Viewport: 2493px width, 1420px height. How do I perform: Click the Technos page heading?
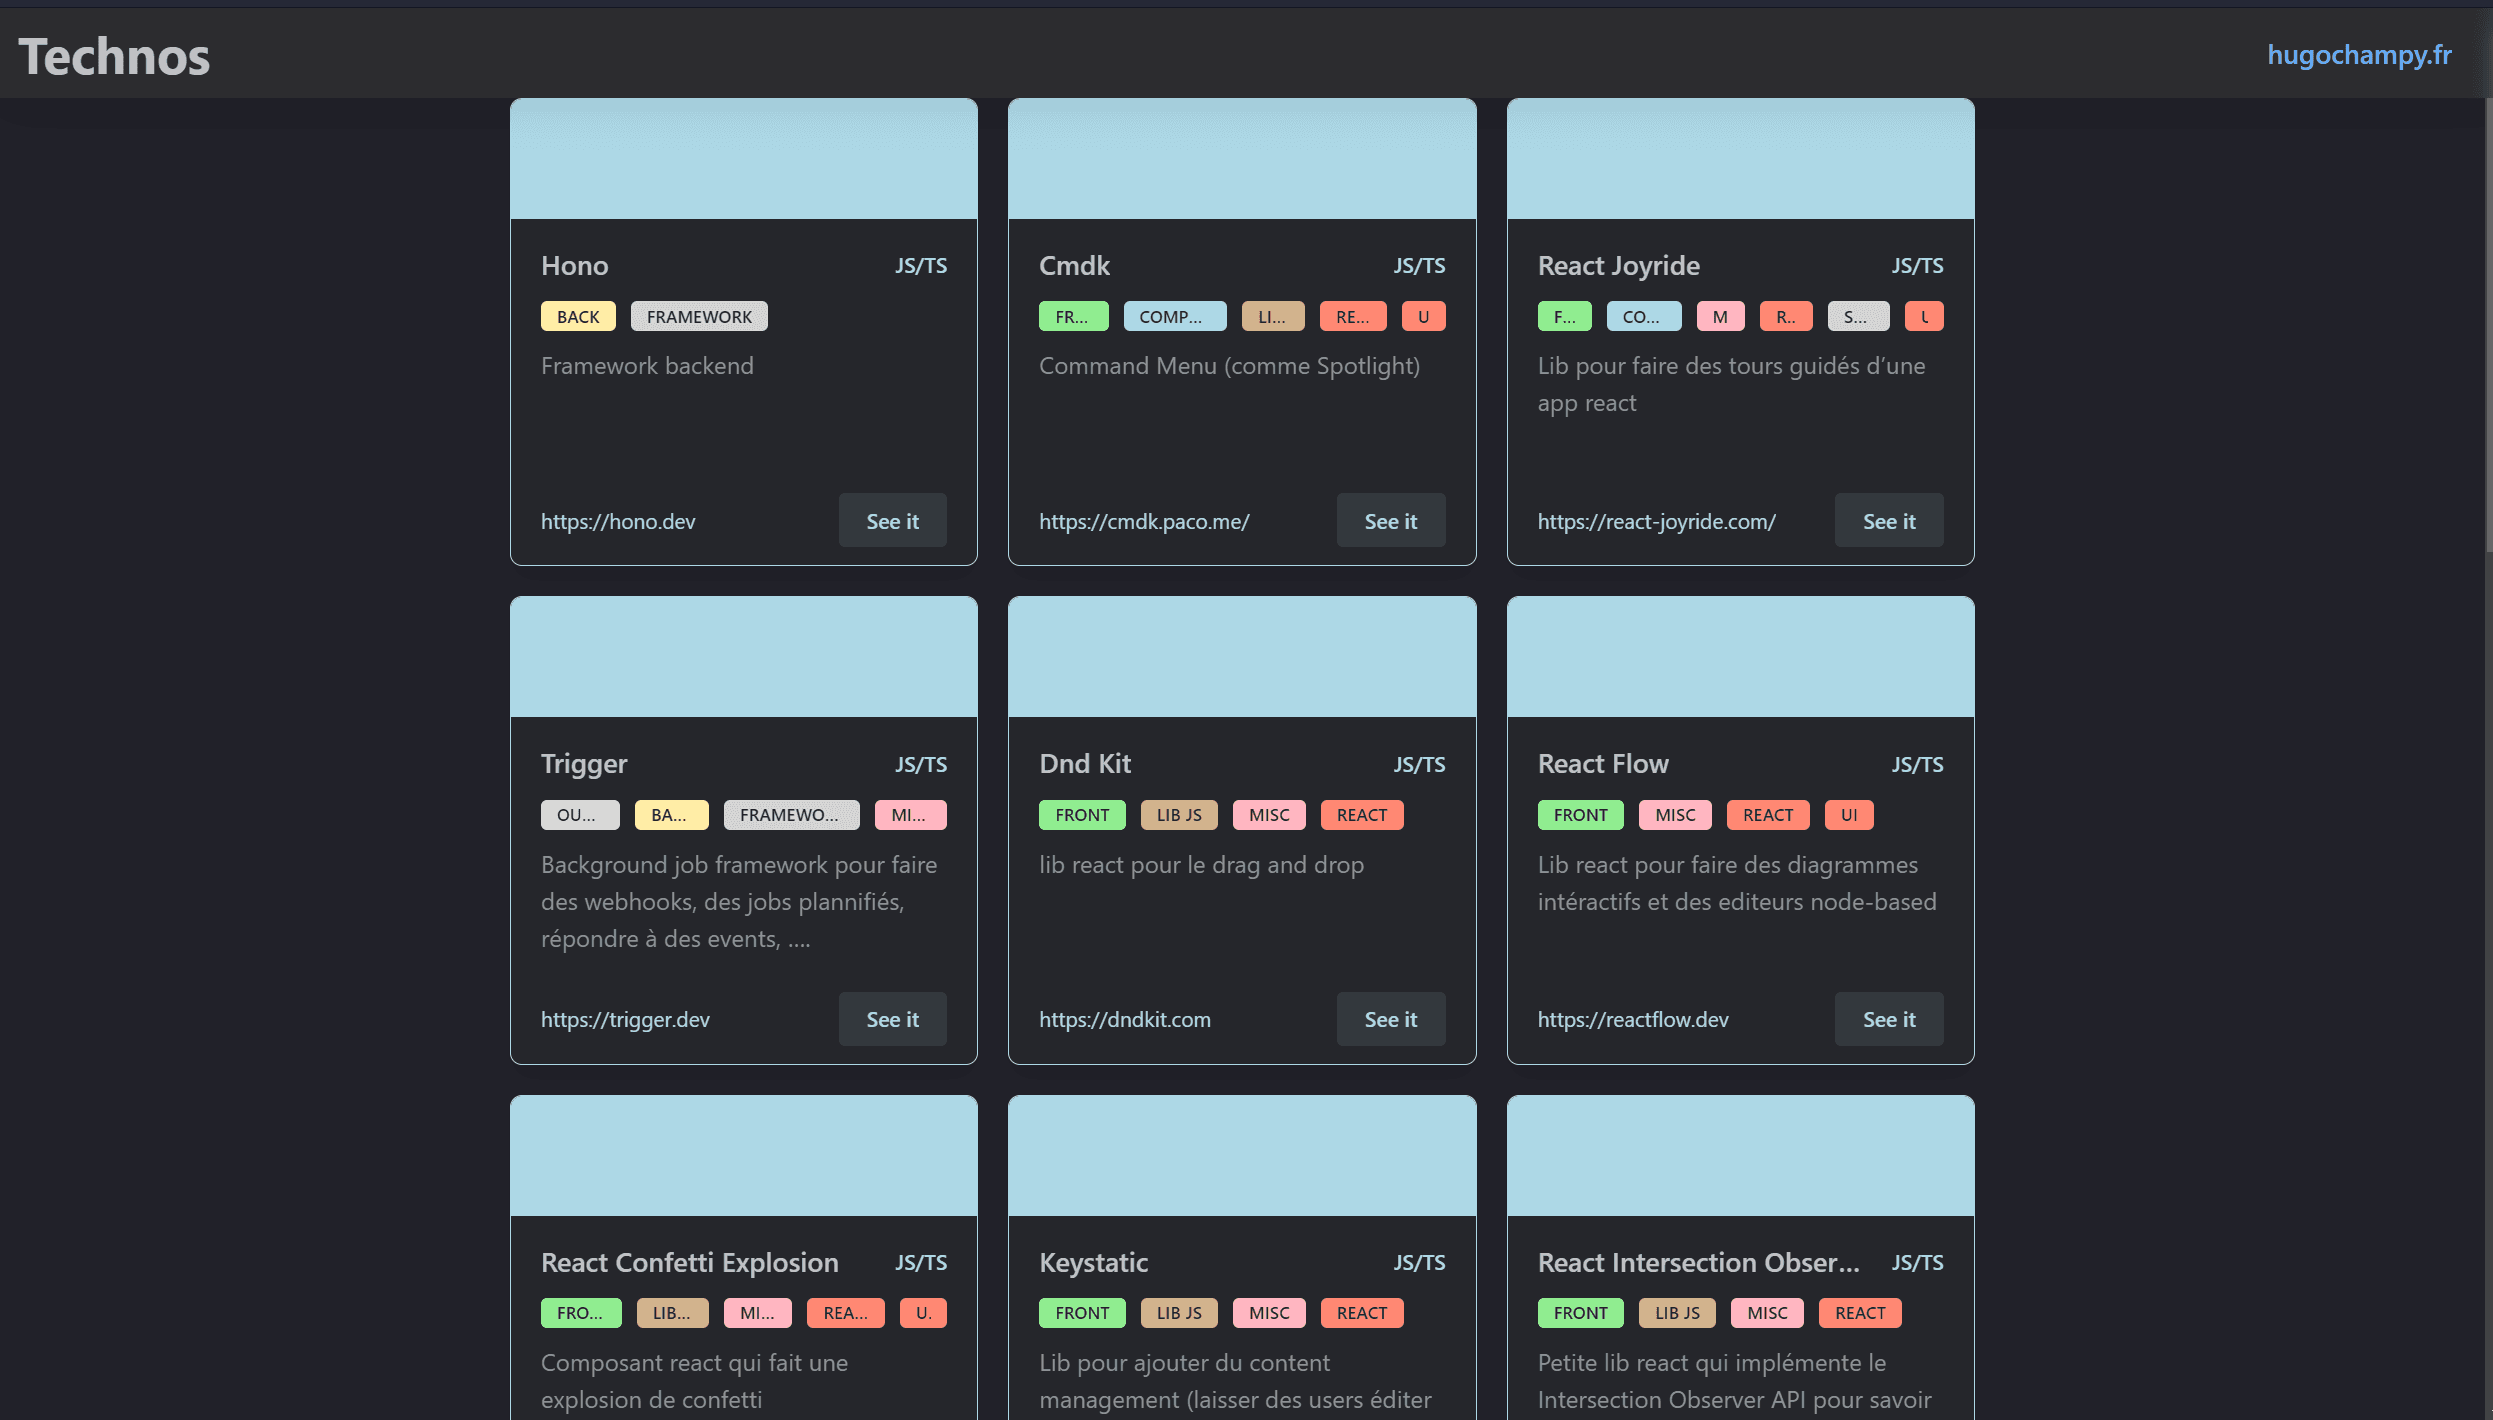[x=113, y=55]
